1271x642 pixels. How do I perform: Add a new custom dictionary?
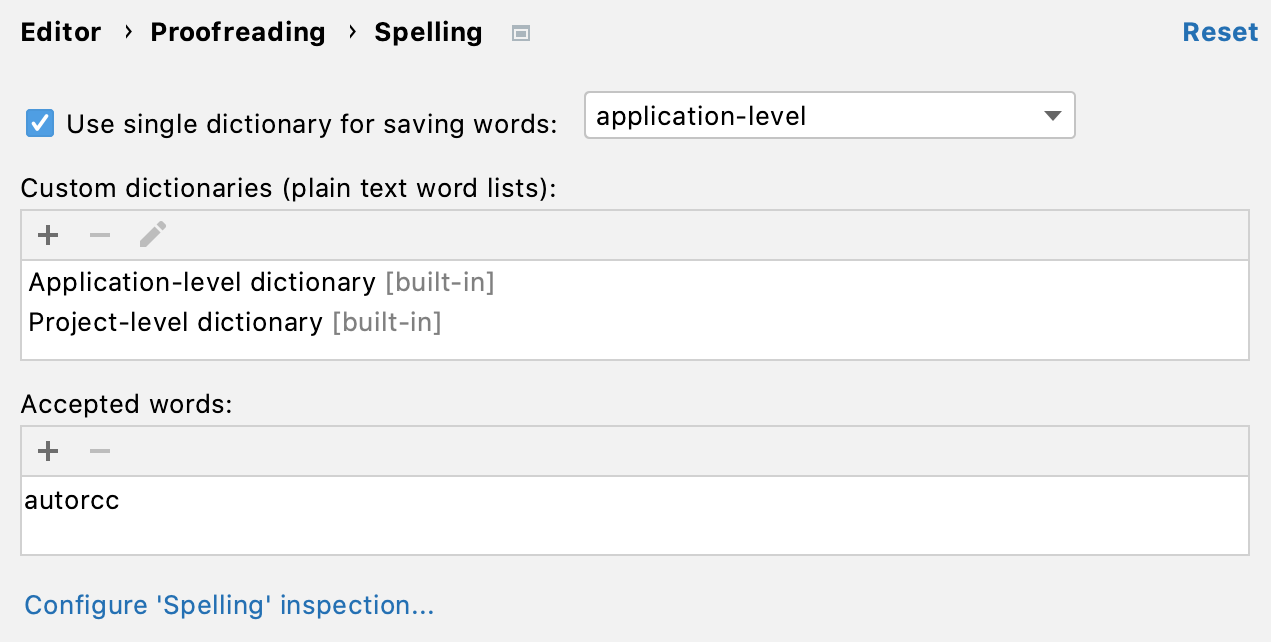47,235
